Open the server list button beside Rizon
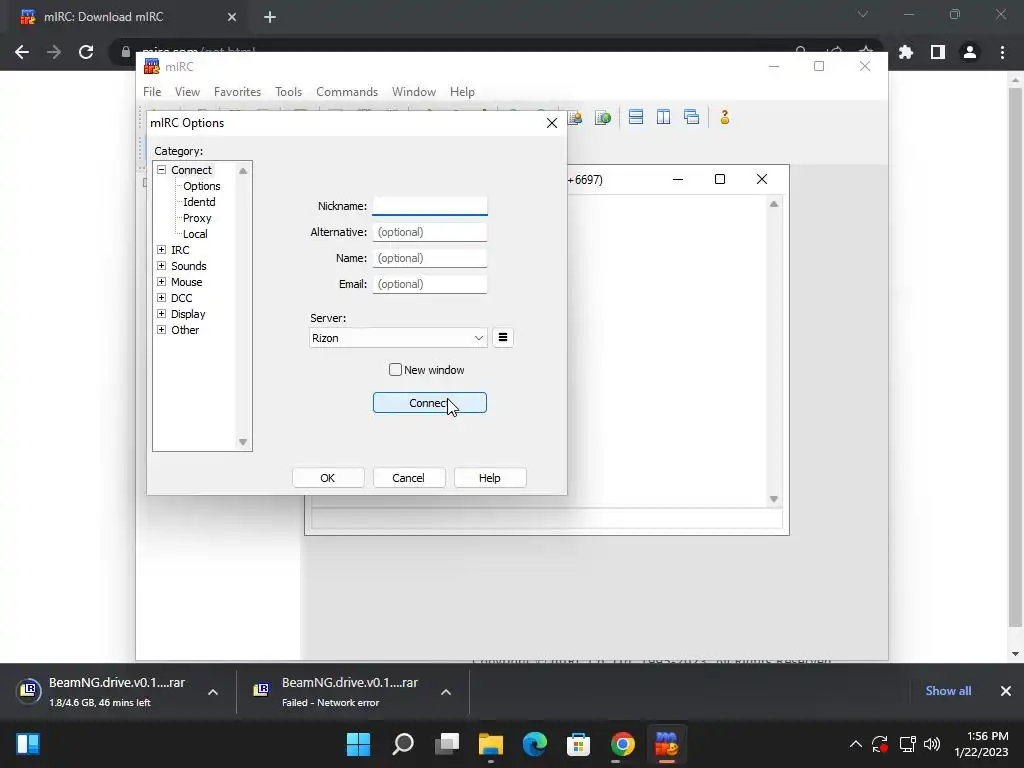The image size is (1024, 768). coord(503,338)
